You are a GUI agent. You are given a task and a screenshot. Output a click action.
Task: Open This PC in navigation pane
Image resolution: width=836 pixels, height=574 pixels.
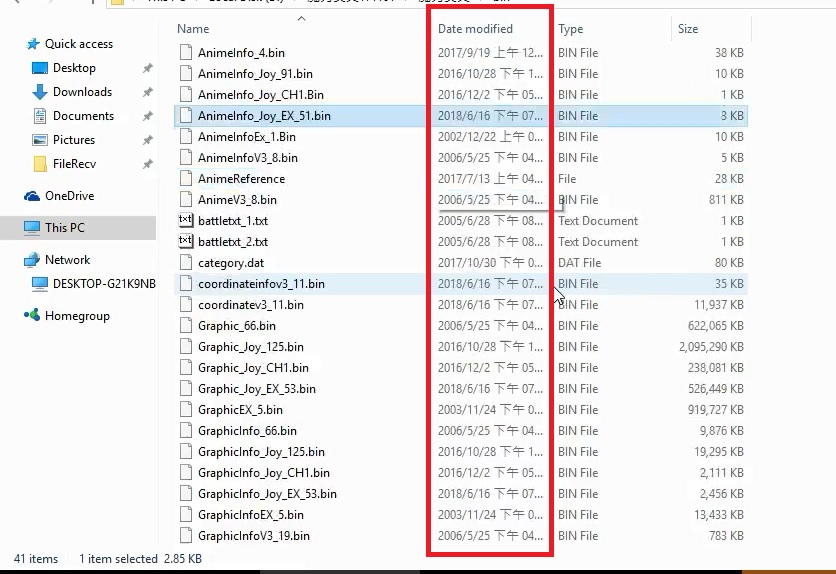(x=65, y=228)
